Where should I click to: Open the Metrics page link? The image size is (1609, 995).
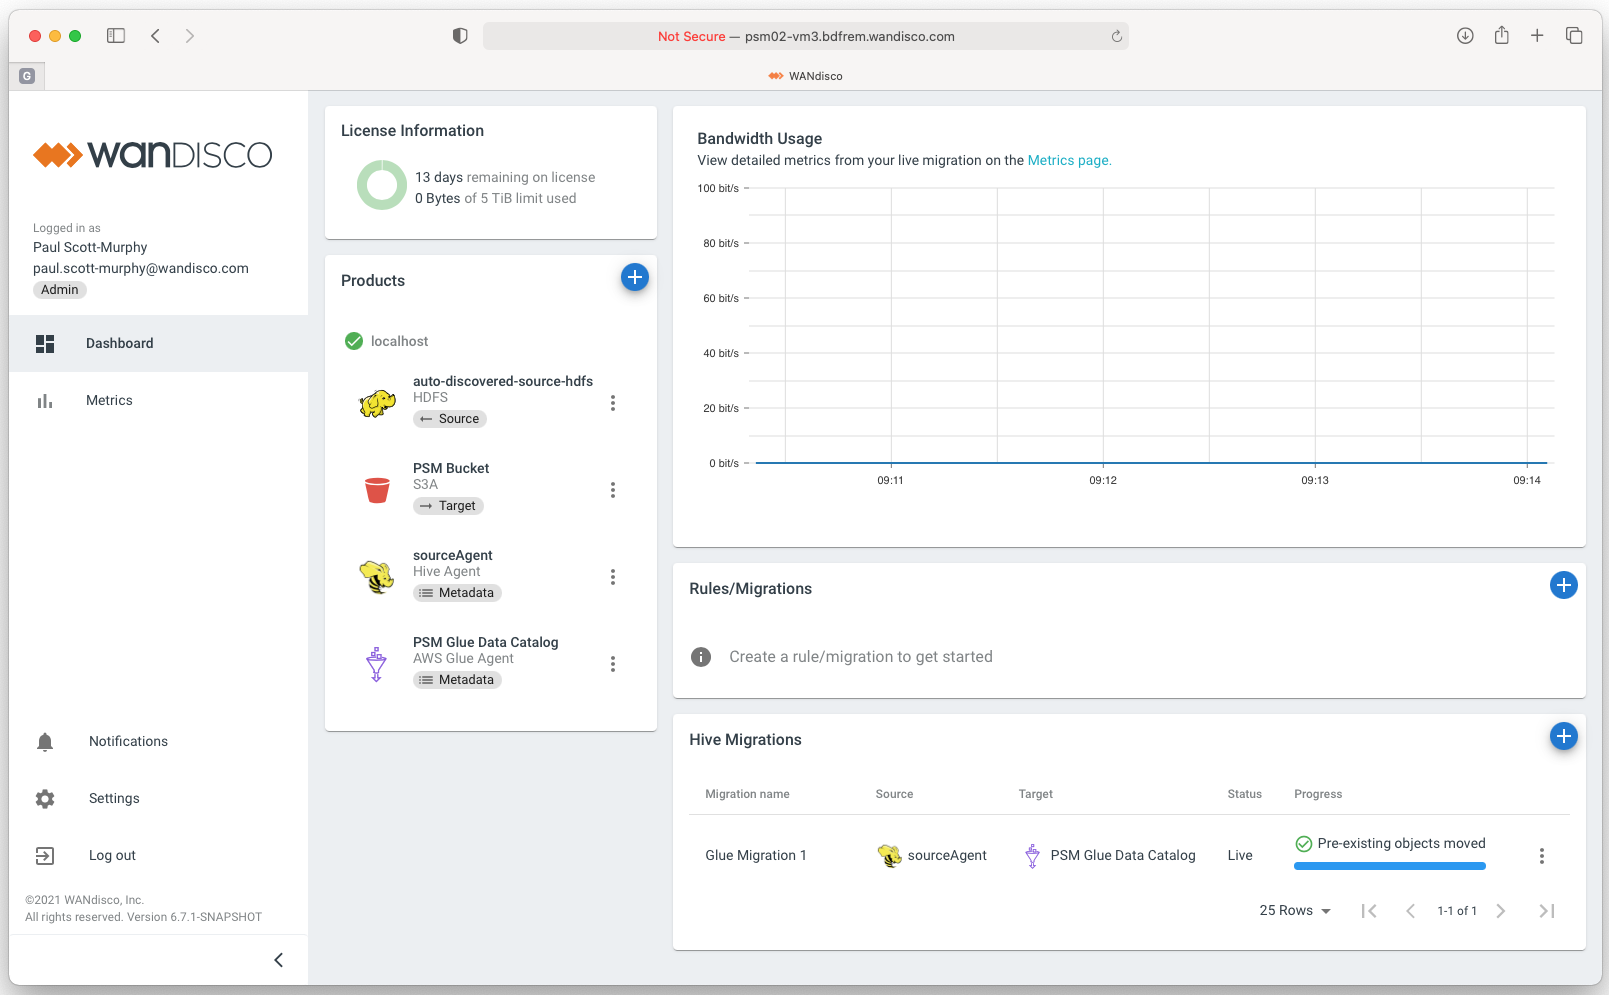1069,160
